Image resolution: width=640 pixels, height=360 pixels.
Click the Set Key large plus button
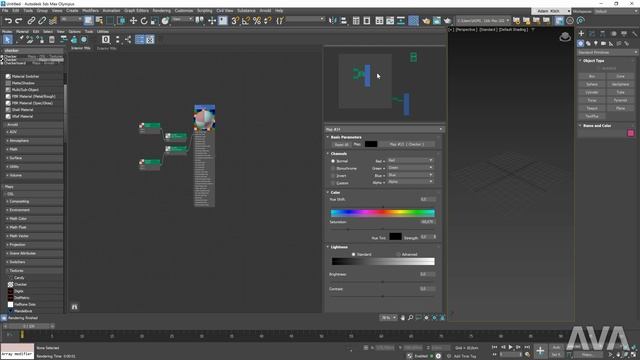pyautogui.click(x=540, y=350)
